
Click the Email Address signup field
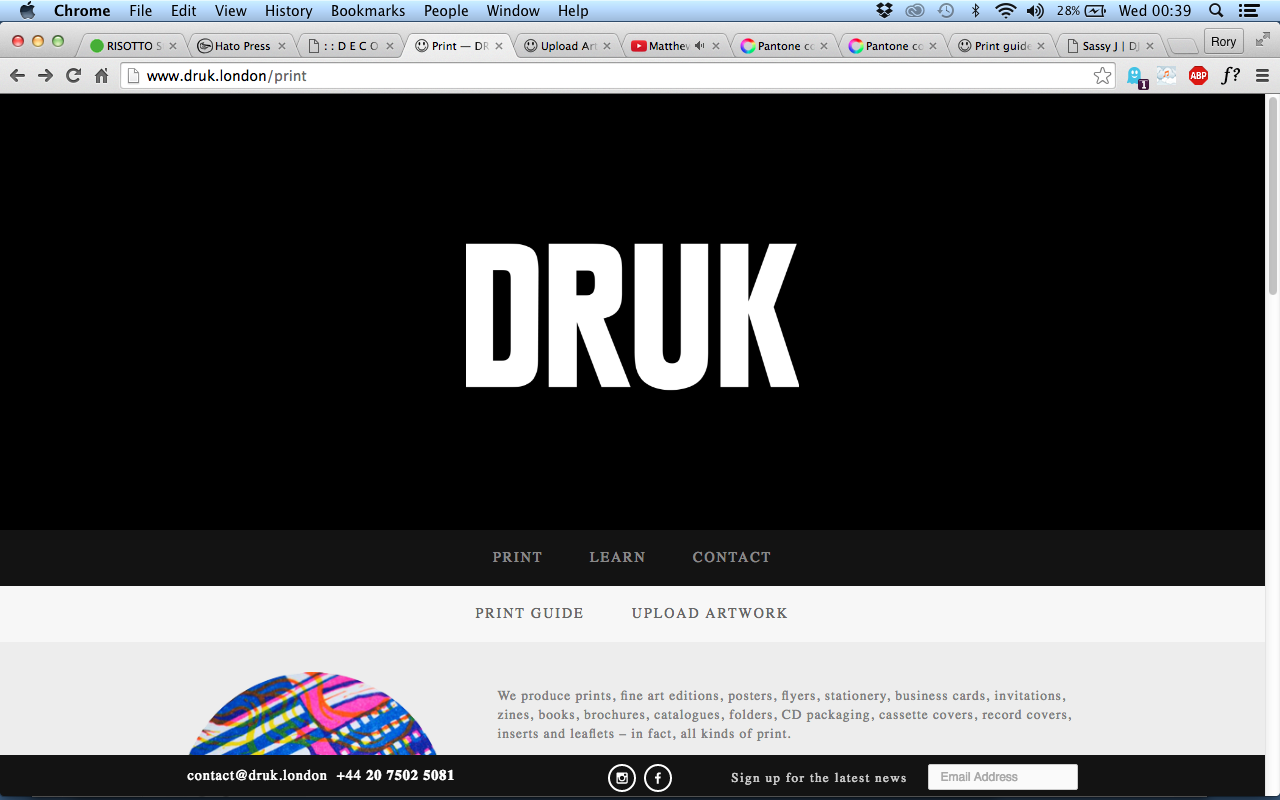(x=1003, y=777)
